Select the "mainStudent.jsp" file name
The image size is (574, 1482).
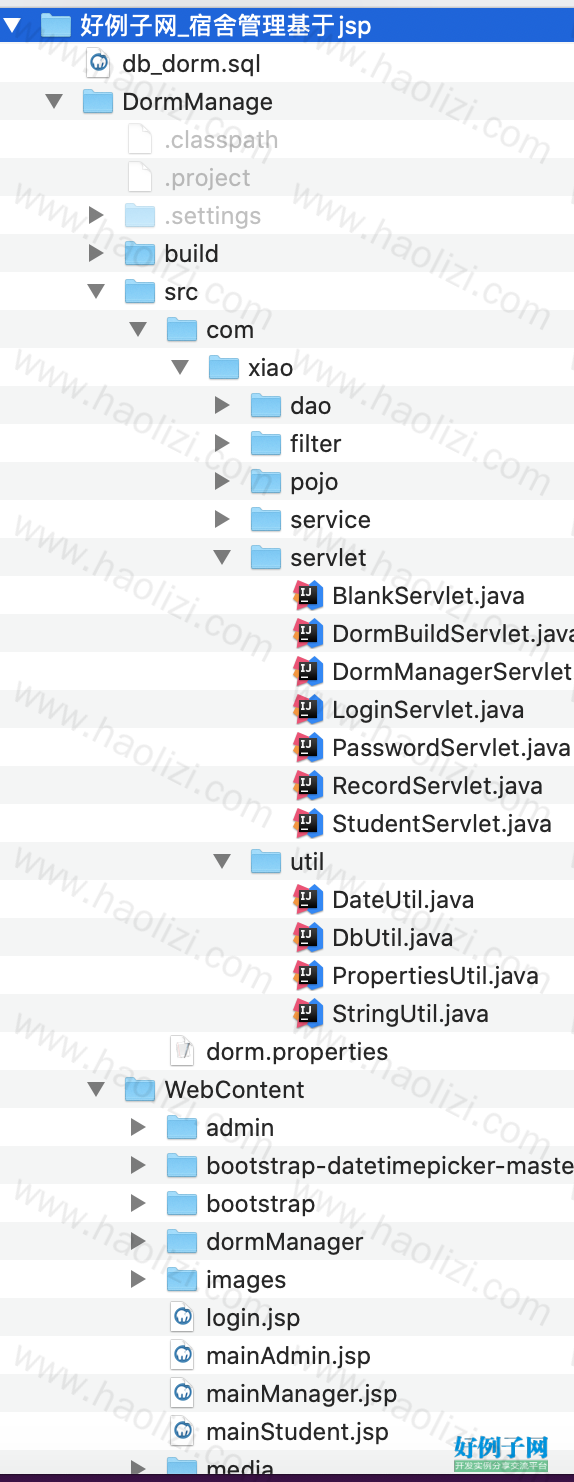click(x=297, y=1433)
